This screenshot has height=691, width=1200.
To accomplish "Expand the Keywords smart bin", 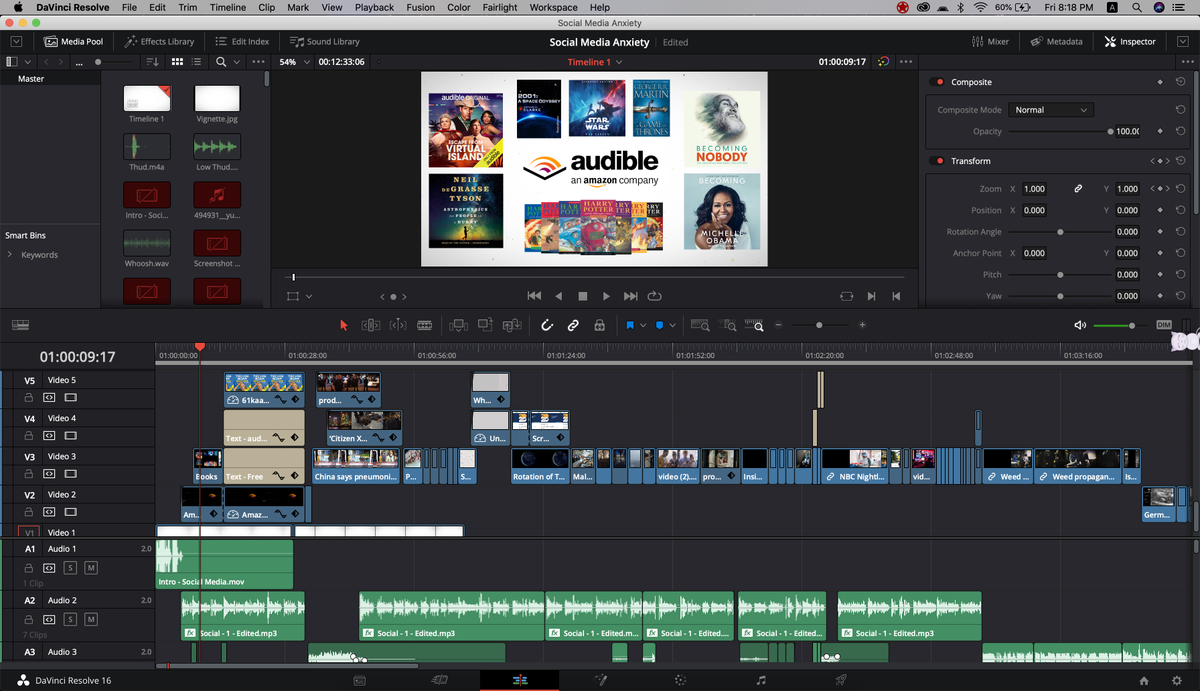I will coord(10,255).
